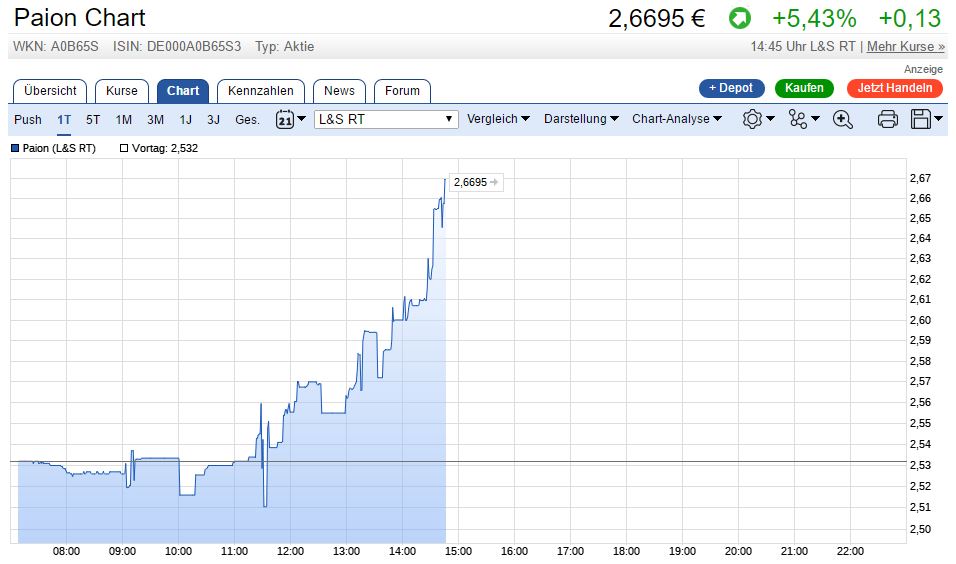The image size is (956, 564).
Task: Expand the Darstellung display menu
Action: tap(581, 119)
